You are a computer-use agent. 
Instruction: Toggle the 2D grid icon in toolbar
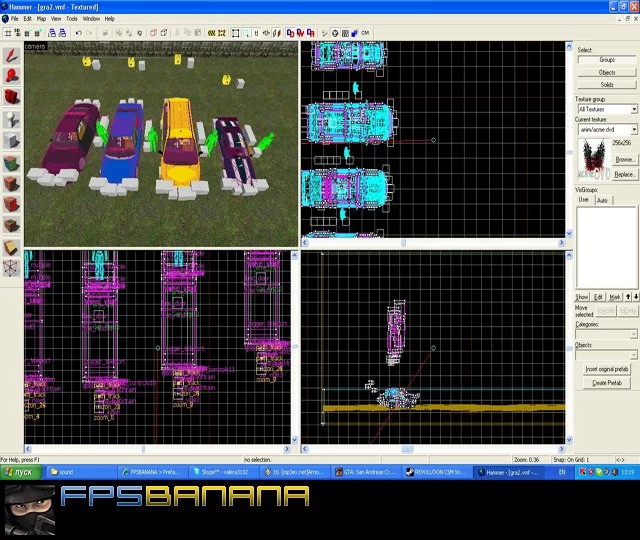pyautogui.click(x=8, y=33)
